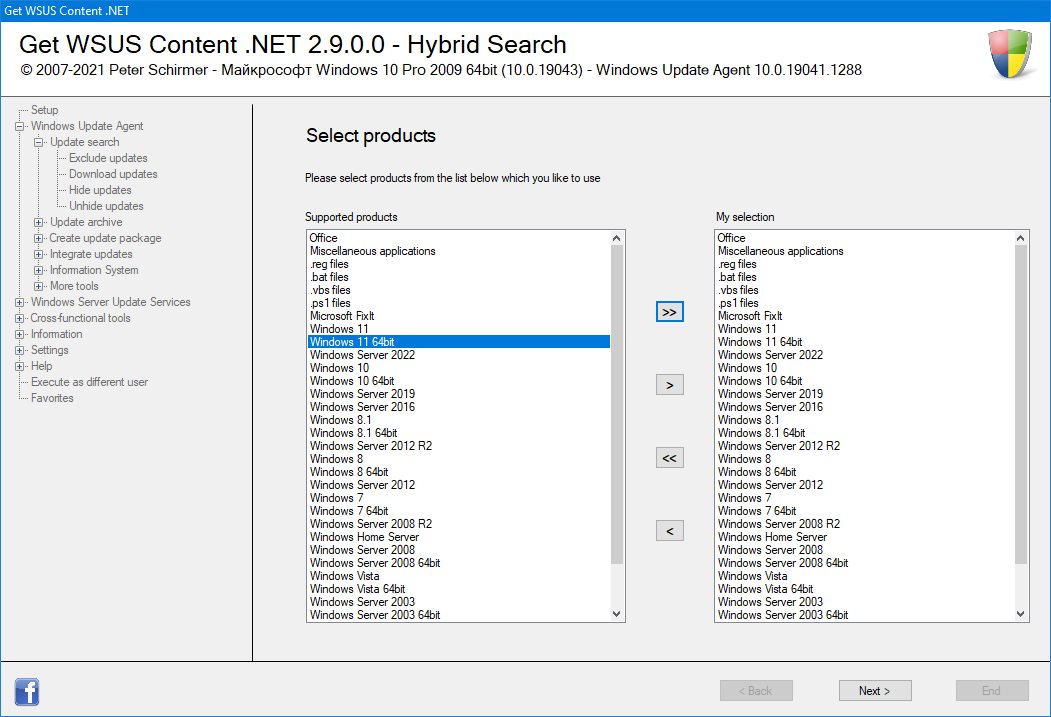
Task: Select Windows 10 64bit in My selection
Action: 760,381
